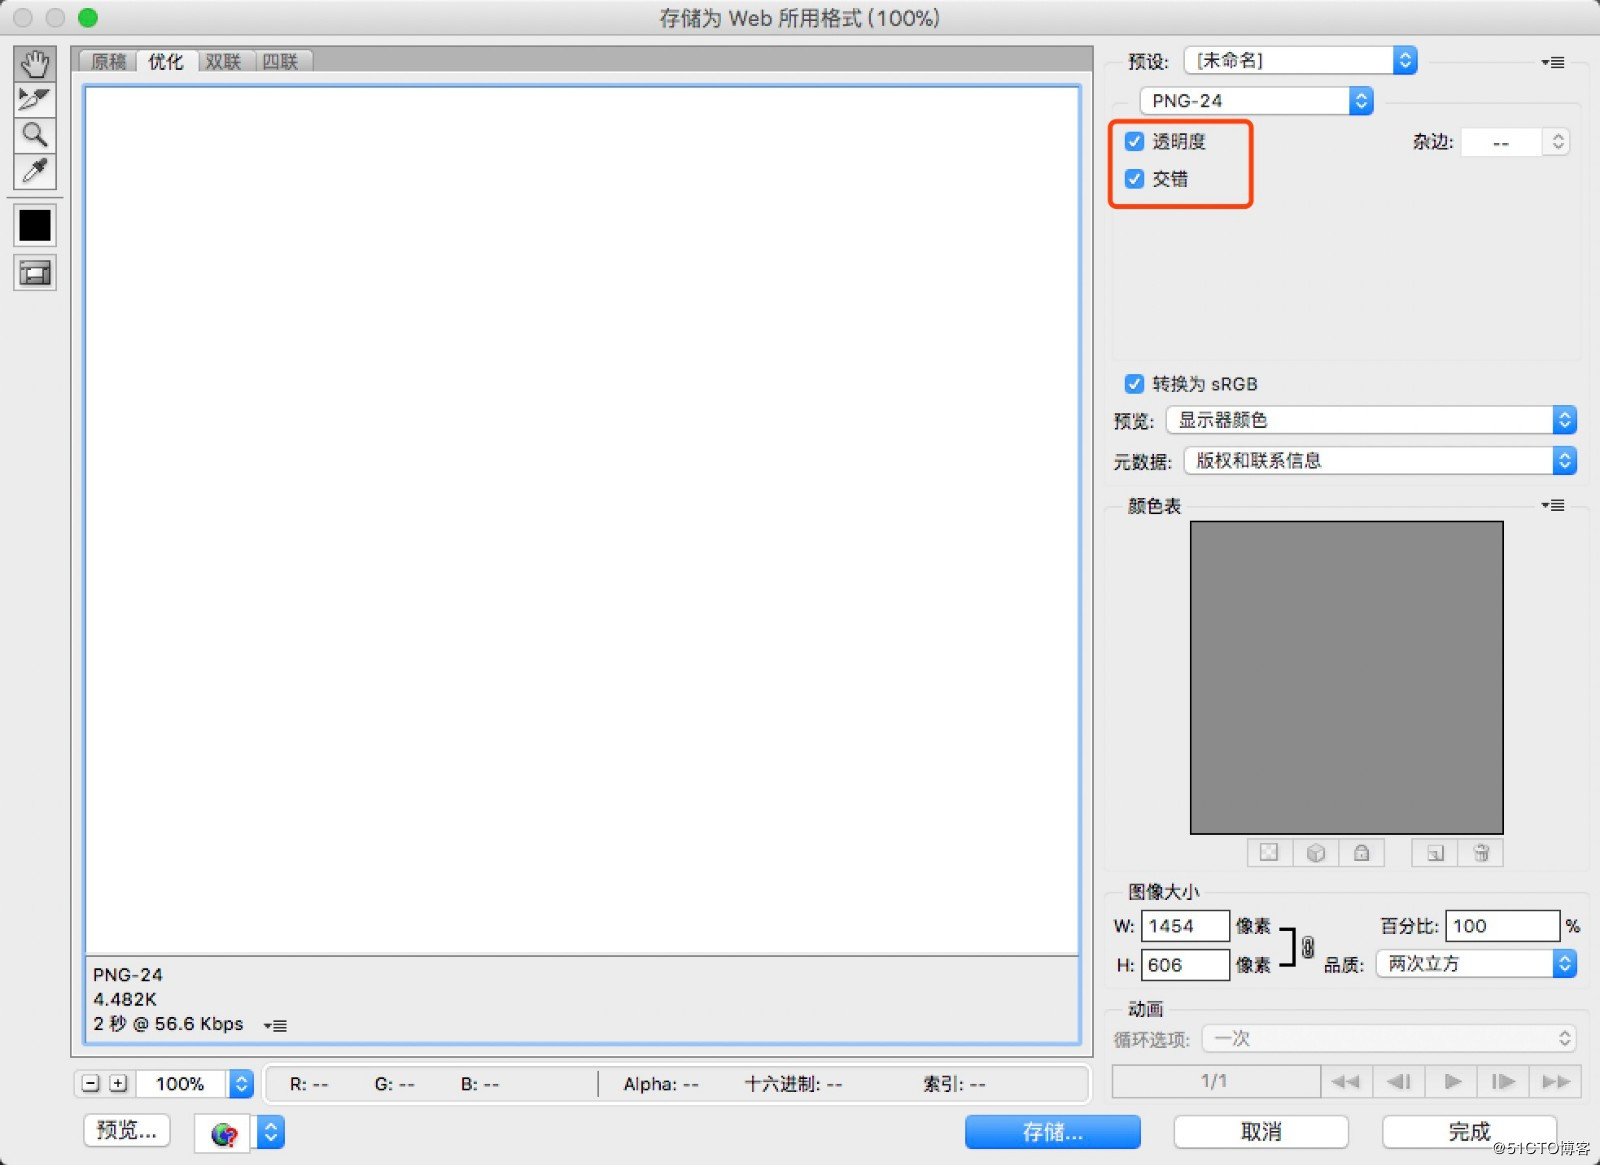This screenshot has width=1600, height=1165.
Task: Click the web-safe shift cube icon
Action: pos(1316,853)
